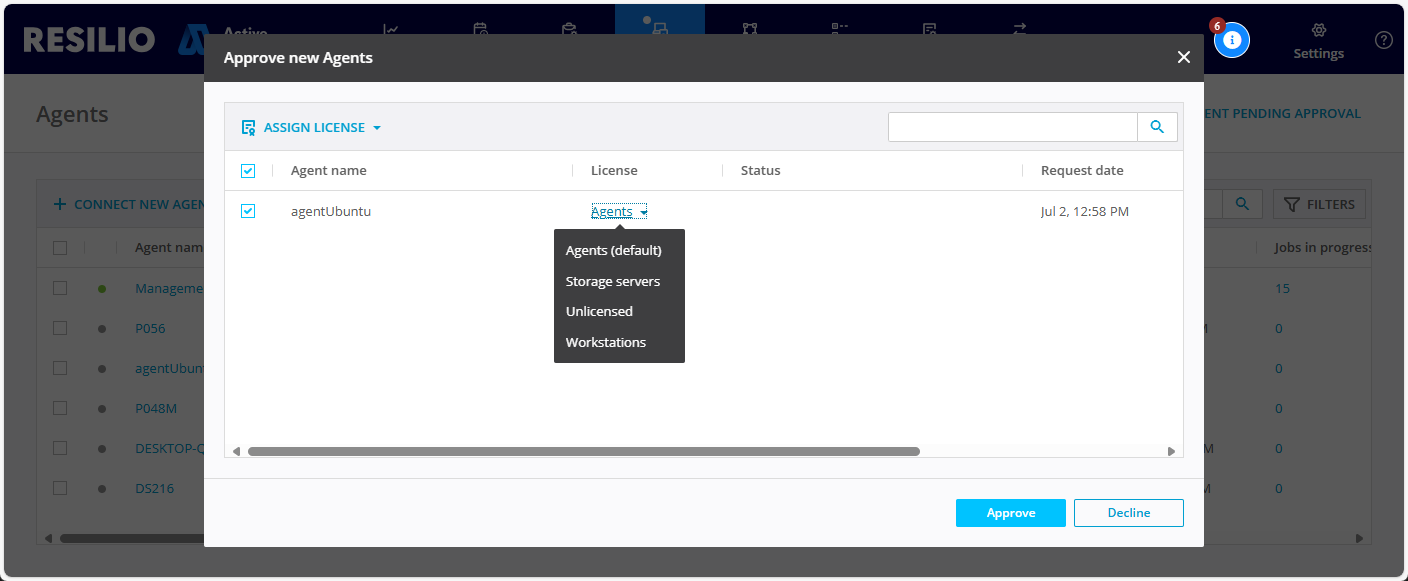This screenshot has height=581, width=1408.
Task: Uncheck the agentUbuntu row checkbox
Action: pyautogui.click(x=248, y=211)
